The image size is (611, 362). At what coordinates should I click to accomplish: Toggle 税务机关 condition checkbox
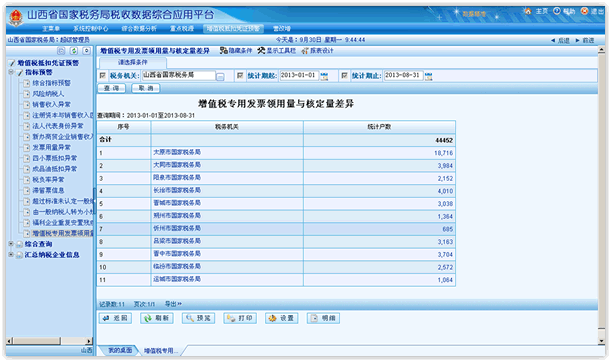click(x=103, y=76)
